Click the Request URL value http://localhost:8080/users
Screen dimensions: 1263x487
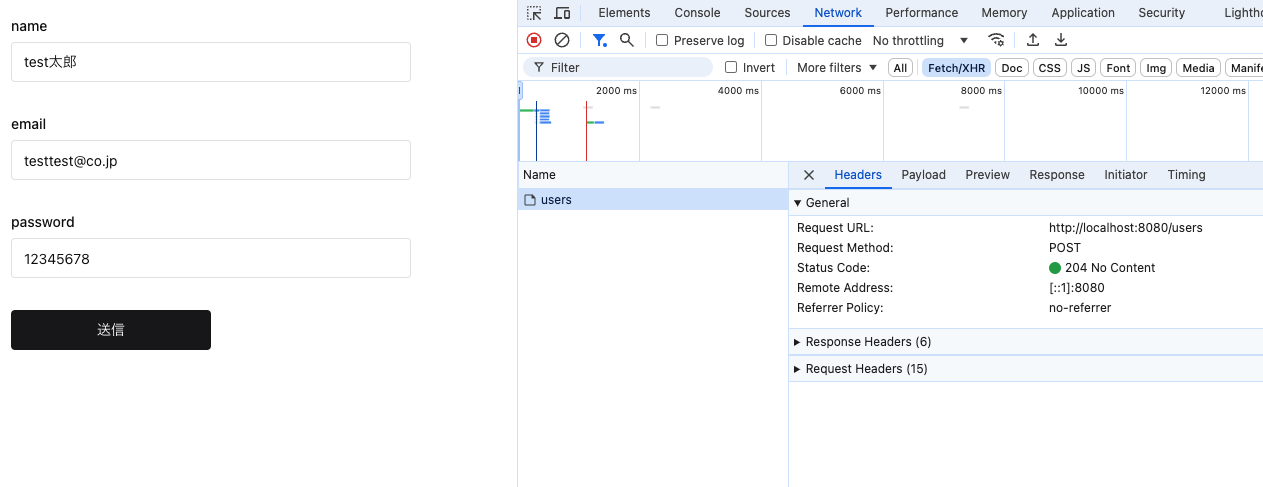(x=1126, y=228)
